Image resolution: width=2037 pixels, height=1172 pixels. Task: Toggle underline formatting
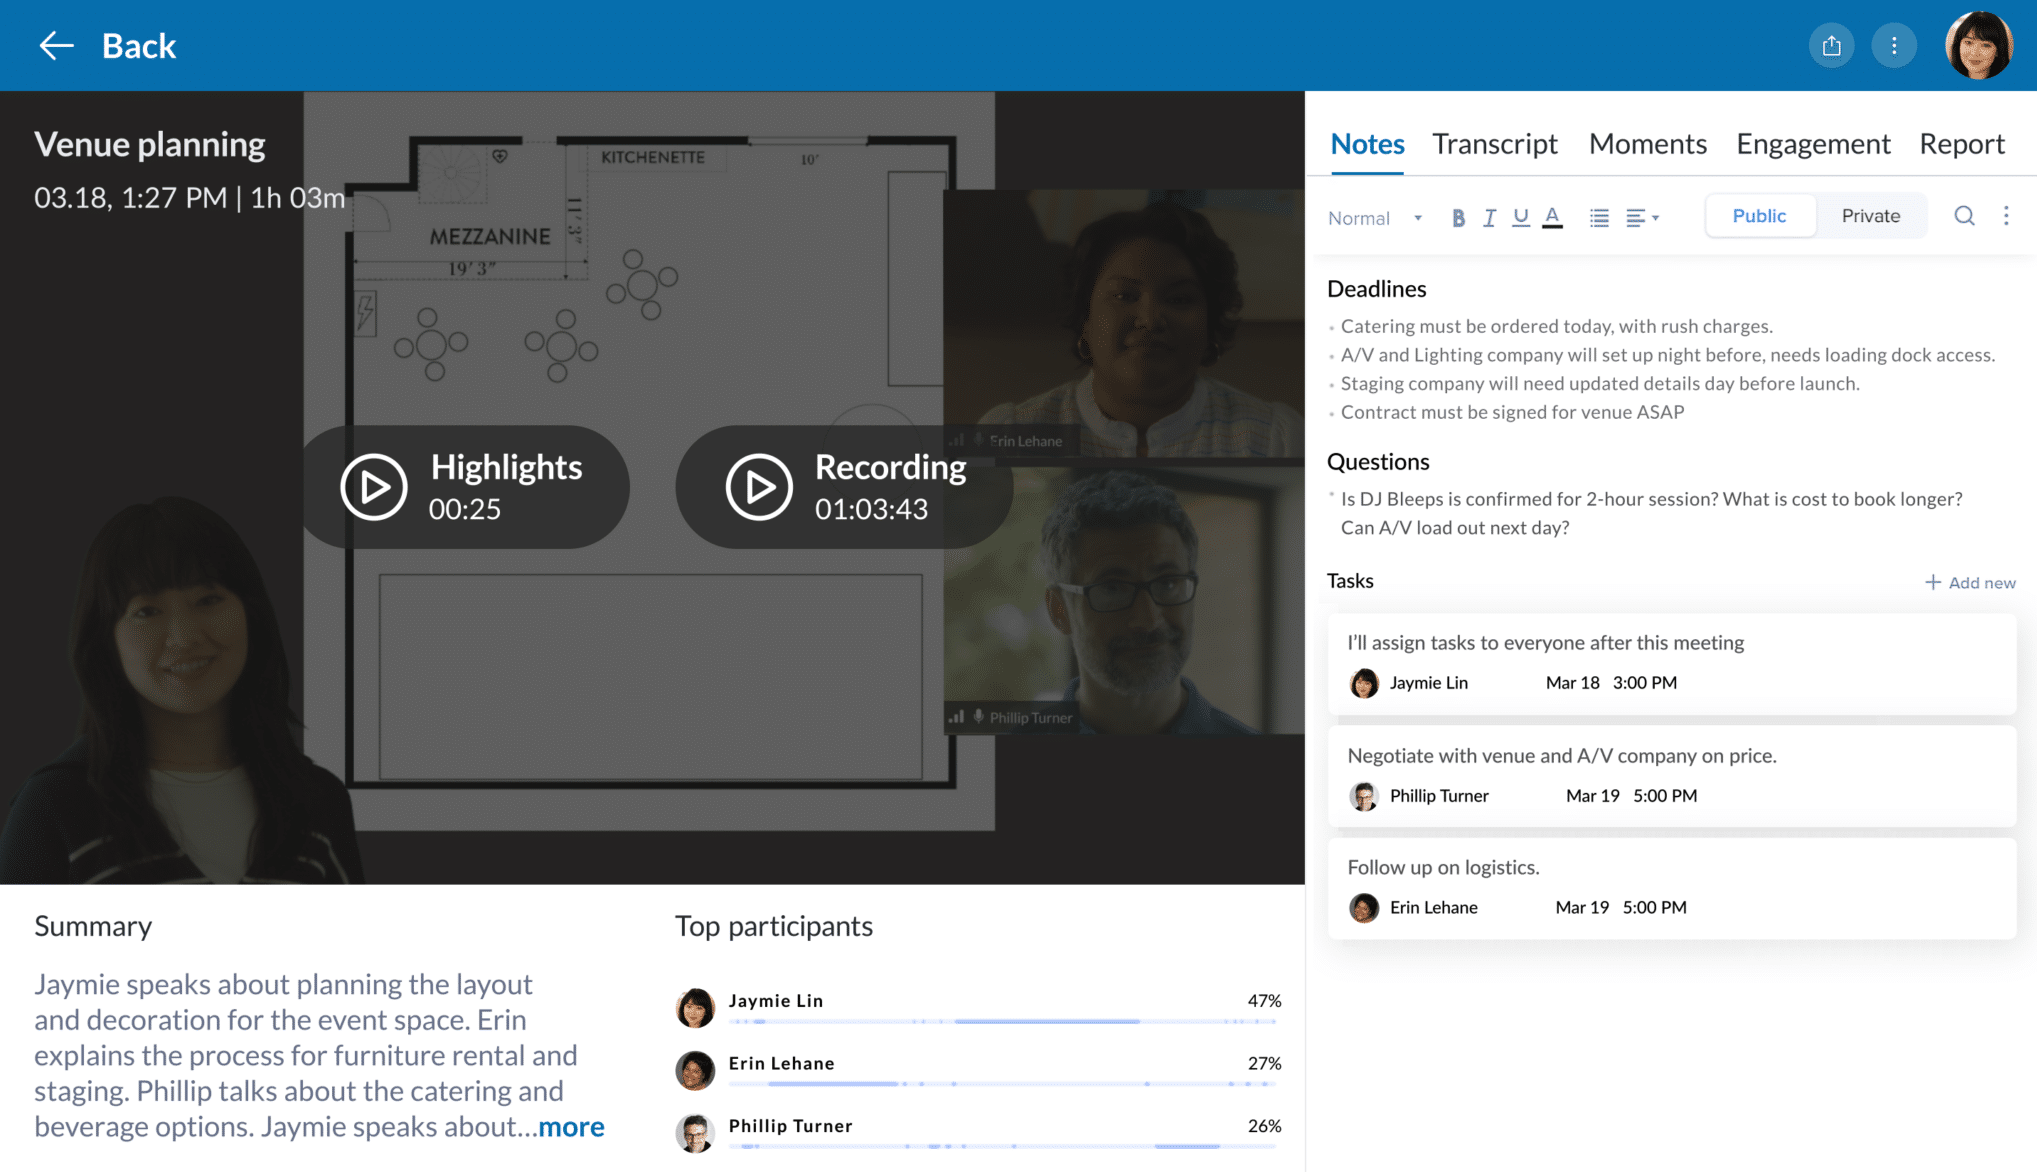(x=1520, y=217)
